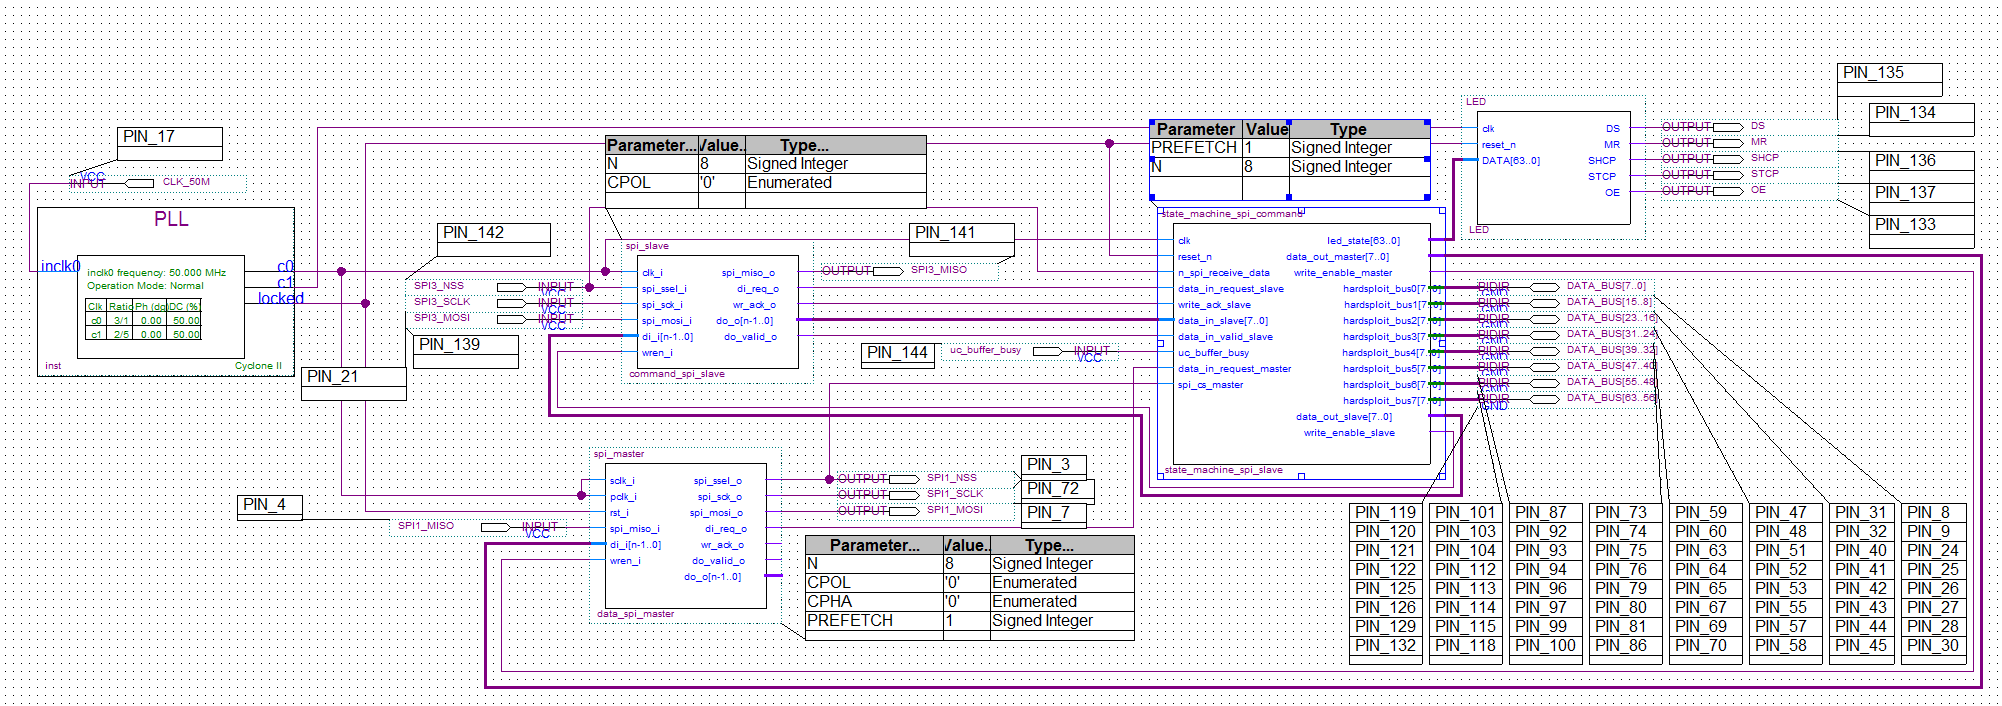This screenshot has width=2002, height=706.
Task: Click the PIN_101 label
Action: click(x=1466, y=513)
